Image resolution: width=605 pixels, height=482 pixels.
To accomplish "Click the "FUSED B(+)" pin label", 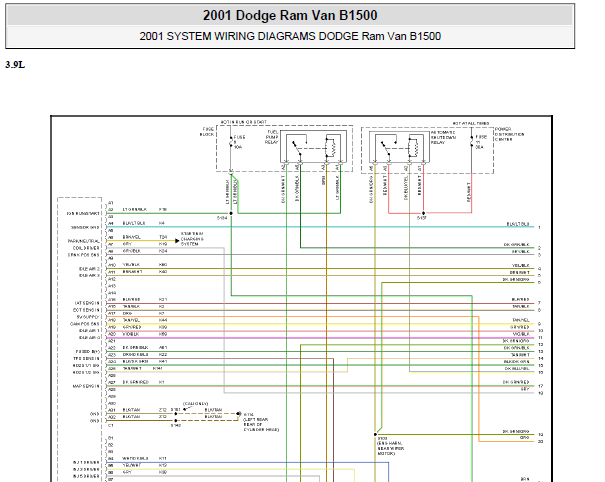I will coord(88,352).
